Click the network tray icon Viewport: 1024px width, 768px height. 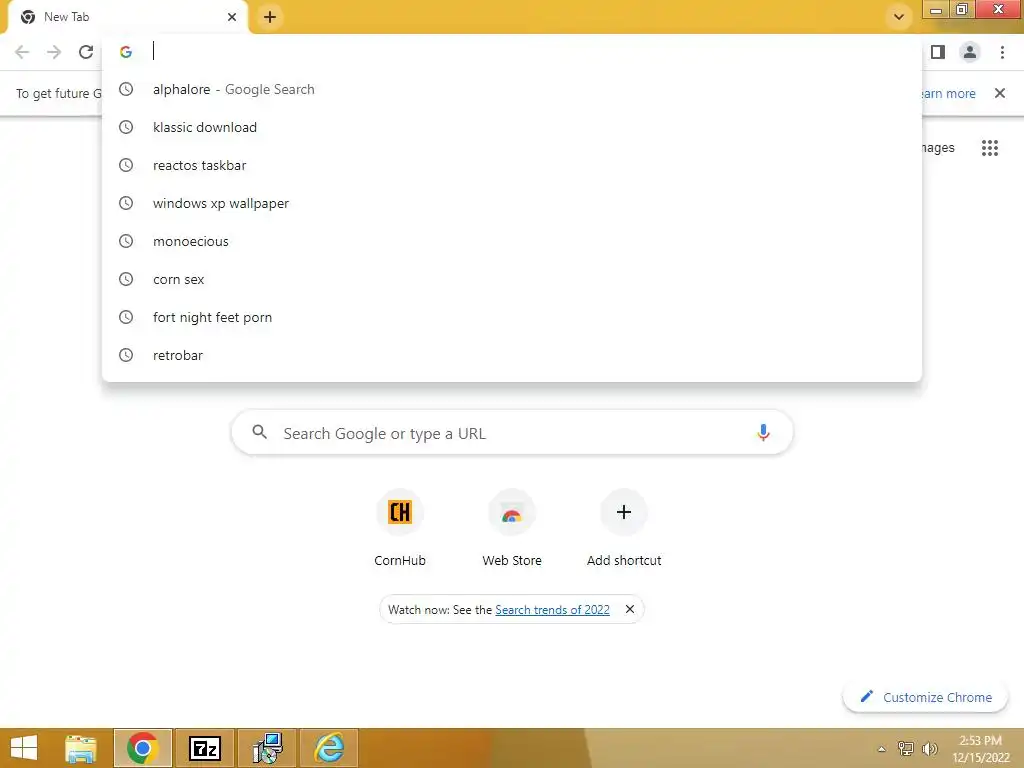click(906, 748)
